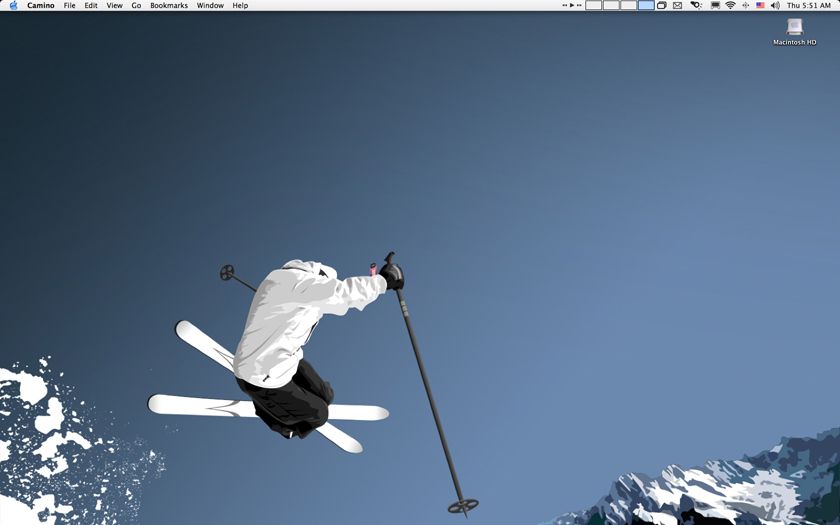Viewport: 840px width, 525px height.
Task: Open the Go menu
Action: (x=136, y=5)
